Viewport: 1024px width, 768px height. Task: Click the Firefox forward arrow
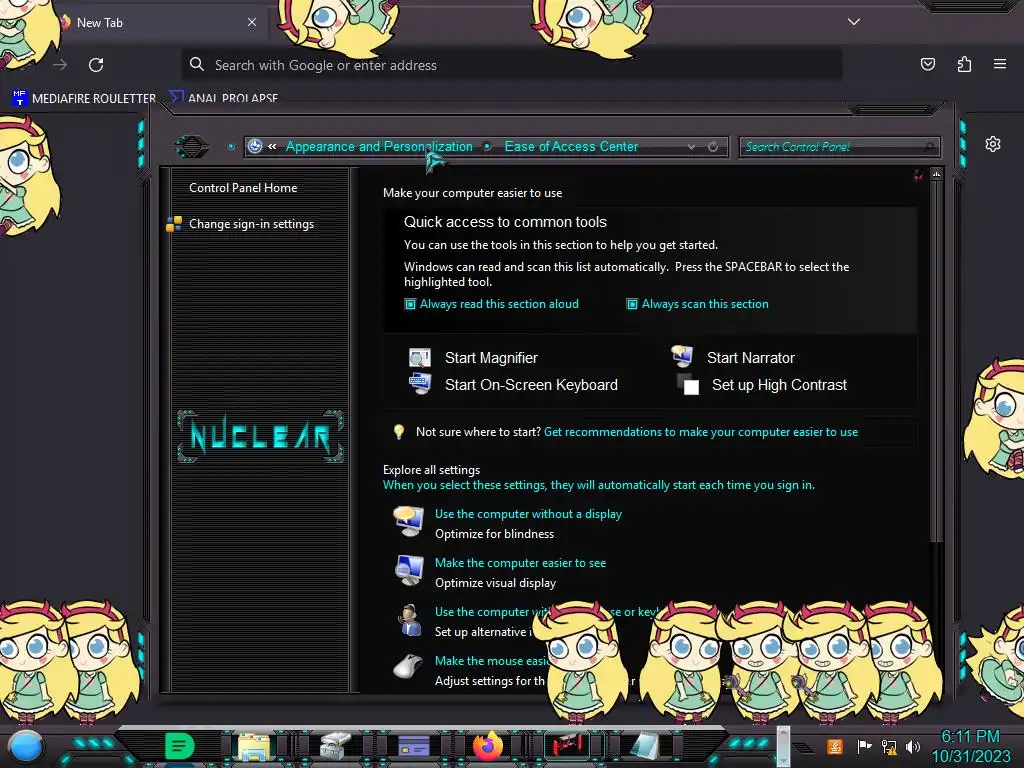[x=60, y=65]
